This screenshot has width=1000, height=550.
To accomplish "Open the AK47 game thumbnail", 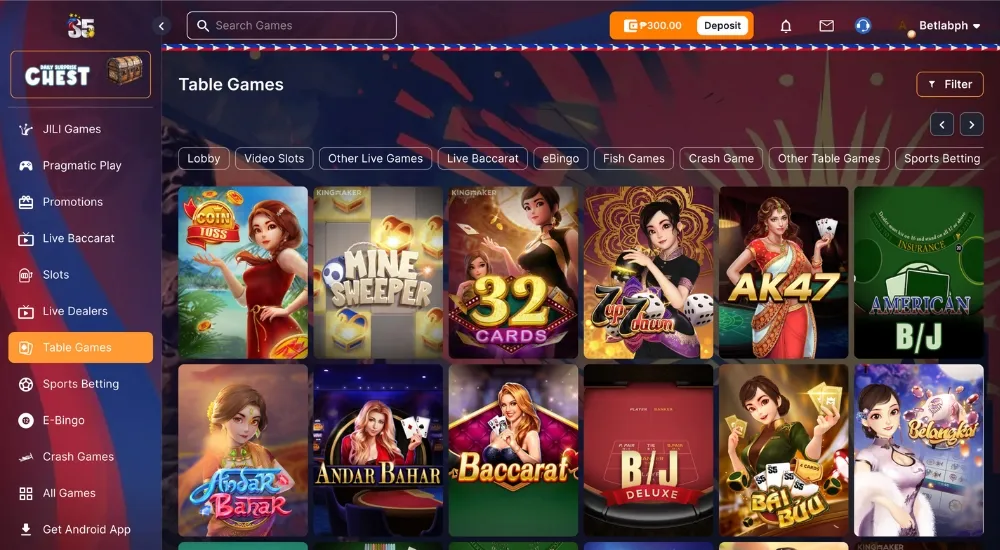I will point(784,272).
